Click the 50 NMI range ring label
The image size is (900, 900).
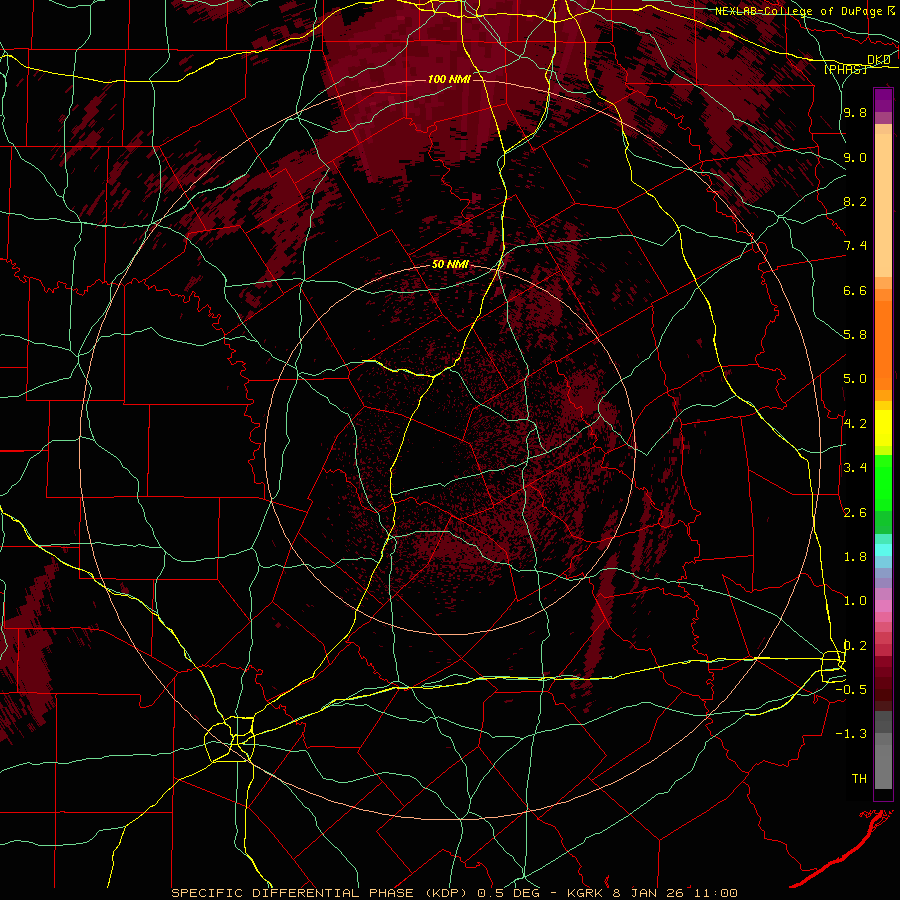pos(451,265)
